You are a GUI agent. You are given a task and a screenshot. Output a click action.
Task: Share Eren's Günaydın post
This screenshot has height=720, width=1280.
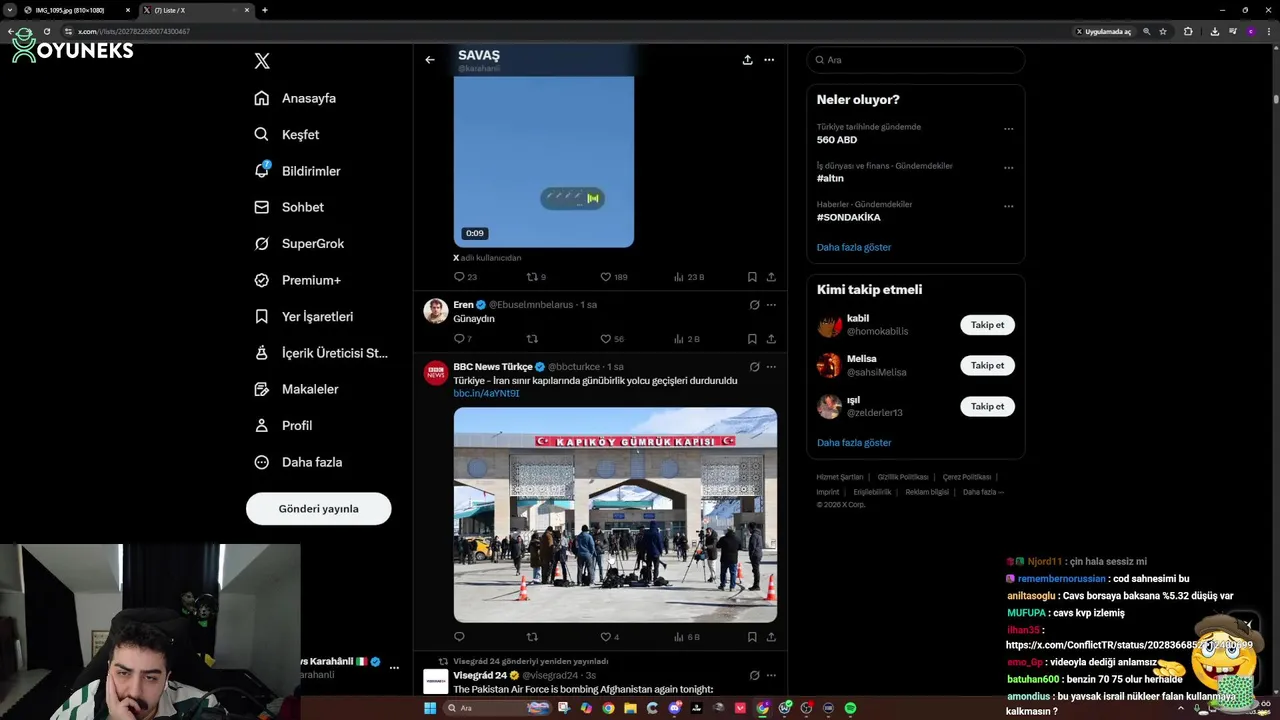pyautogui.click(x=771, y=339)
